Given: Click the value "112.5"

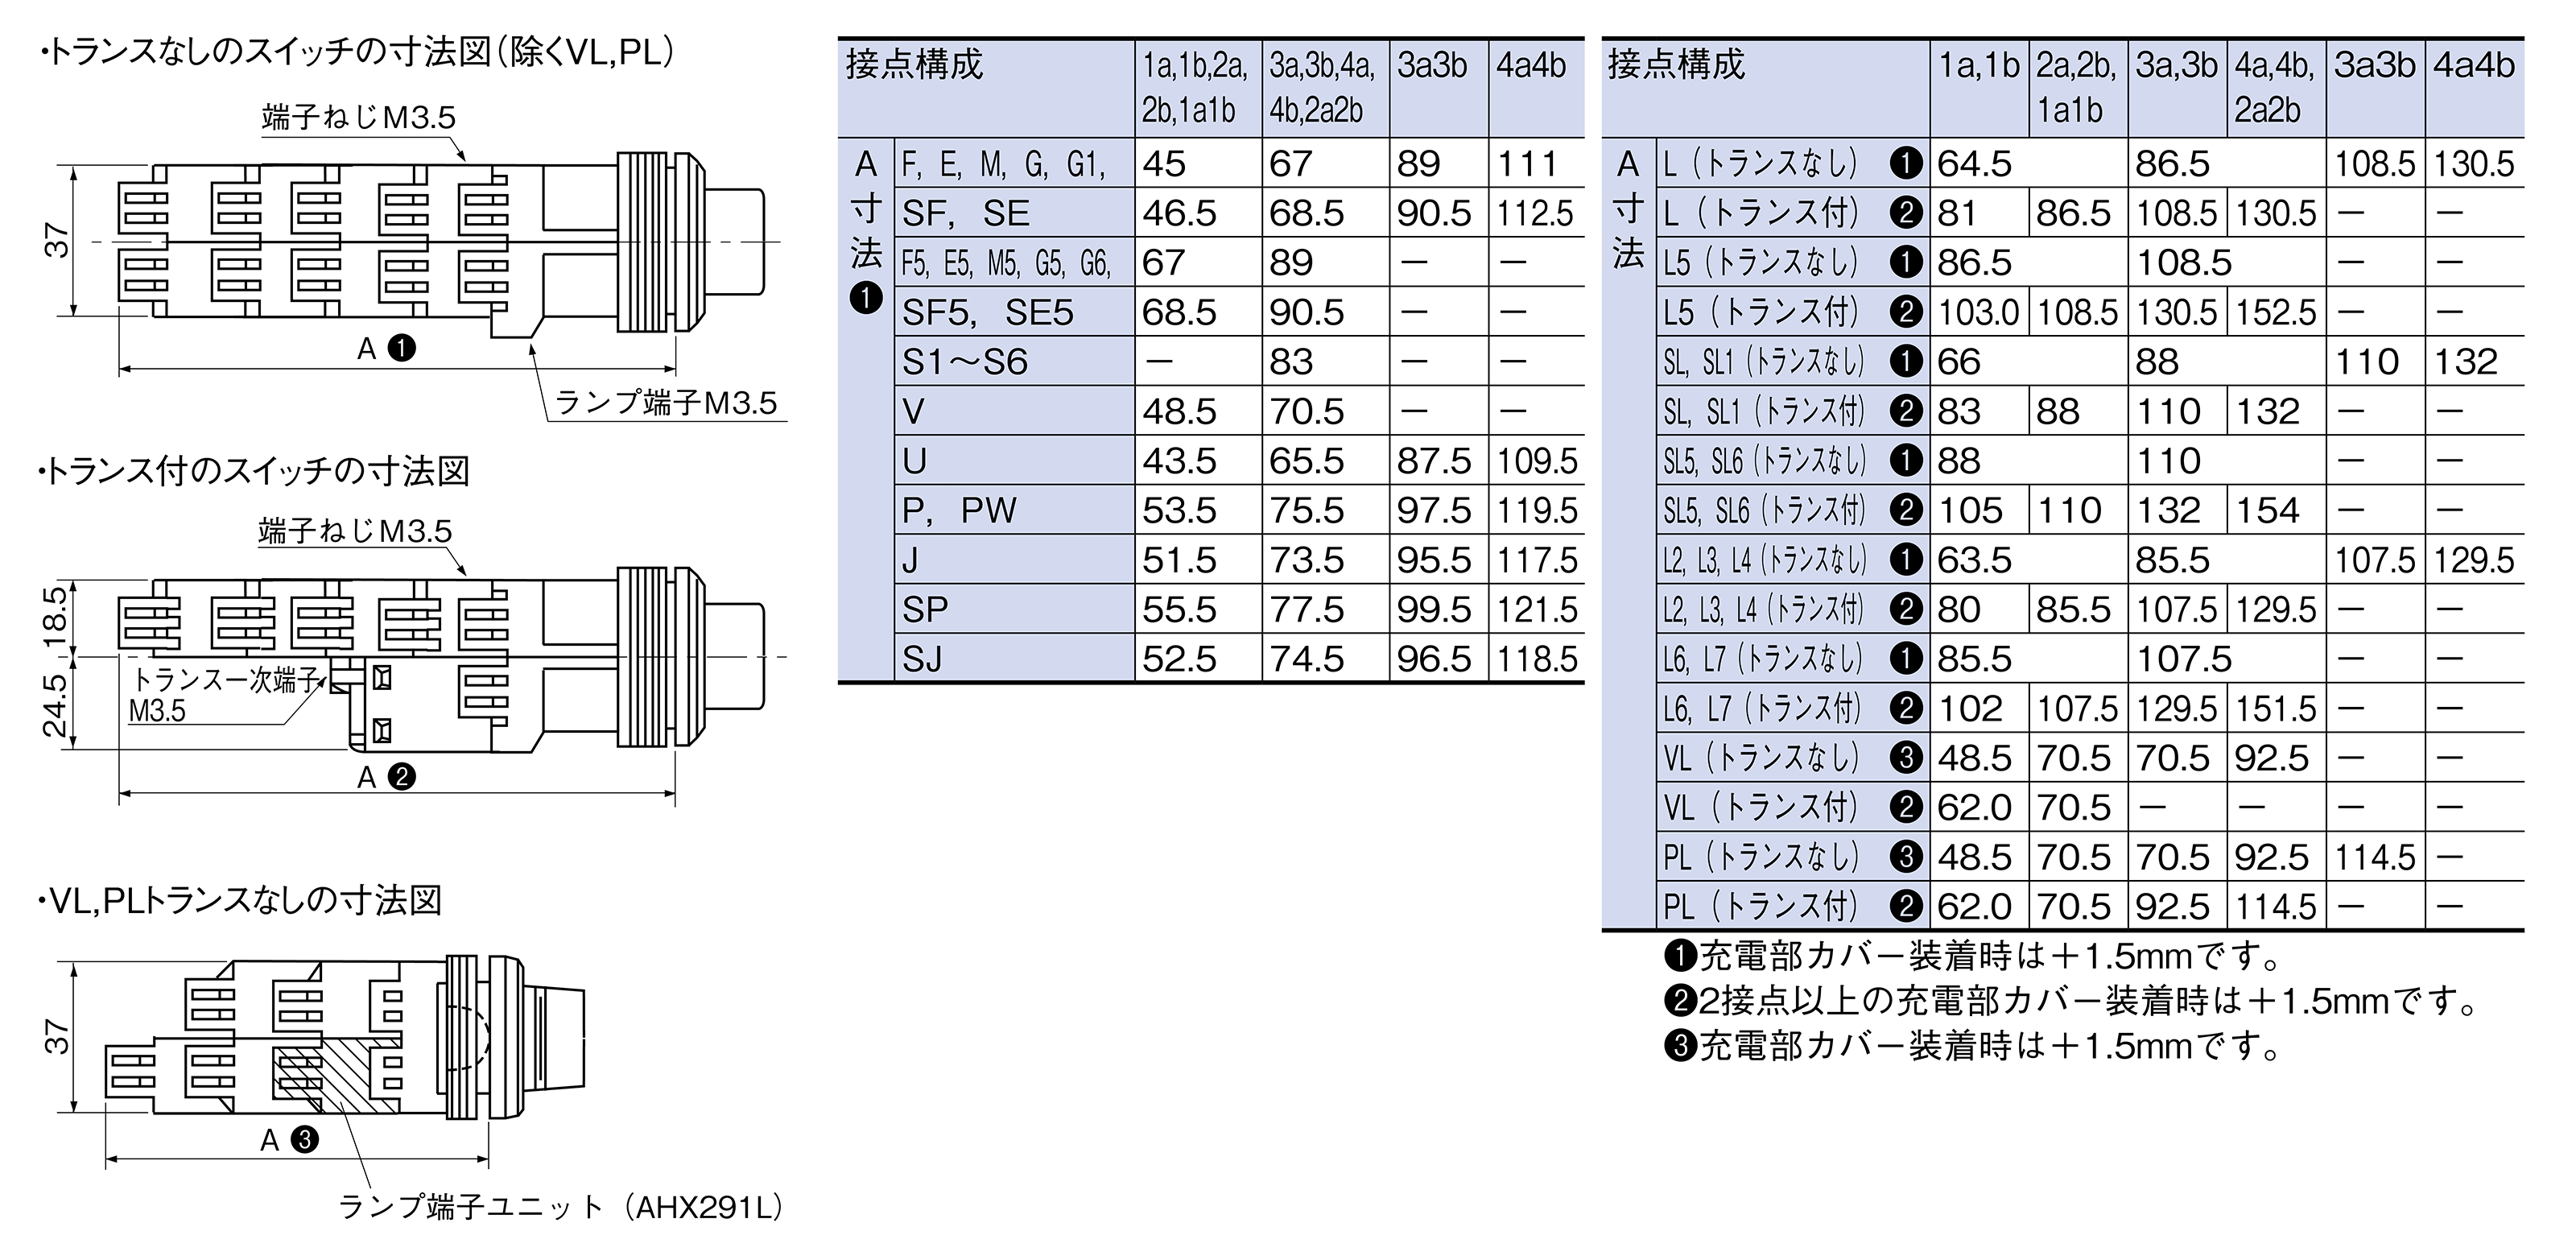Looking at the screenshot, I should (1537, 213).
